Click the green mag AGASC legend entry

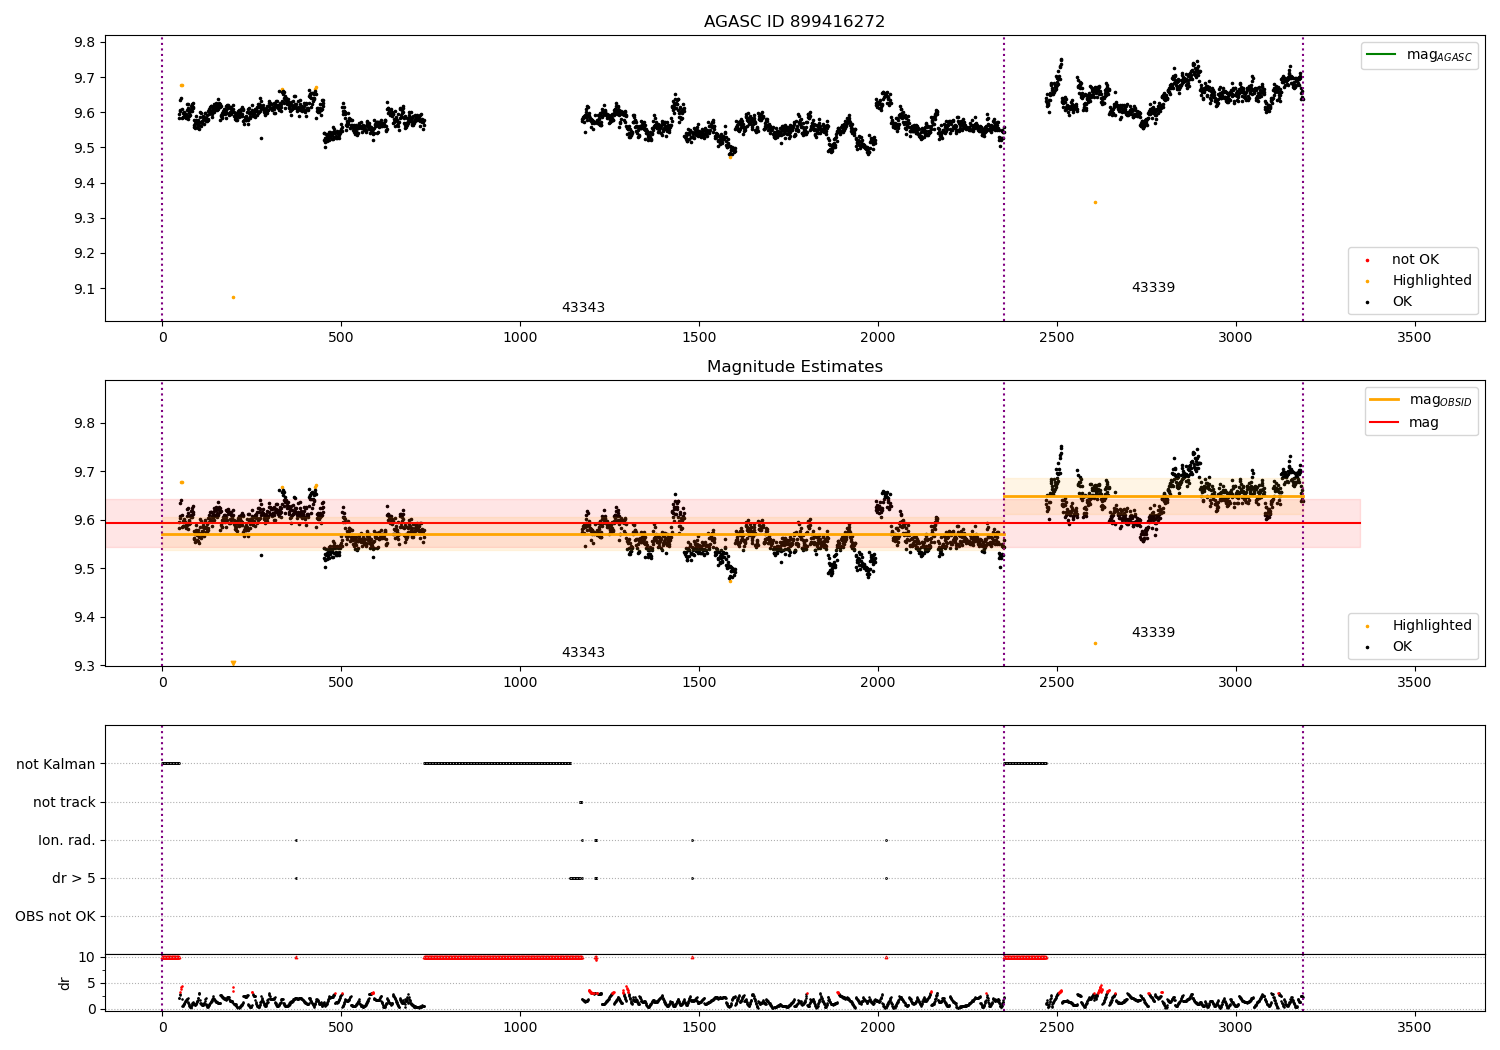click(1419, 55)
